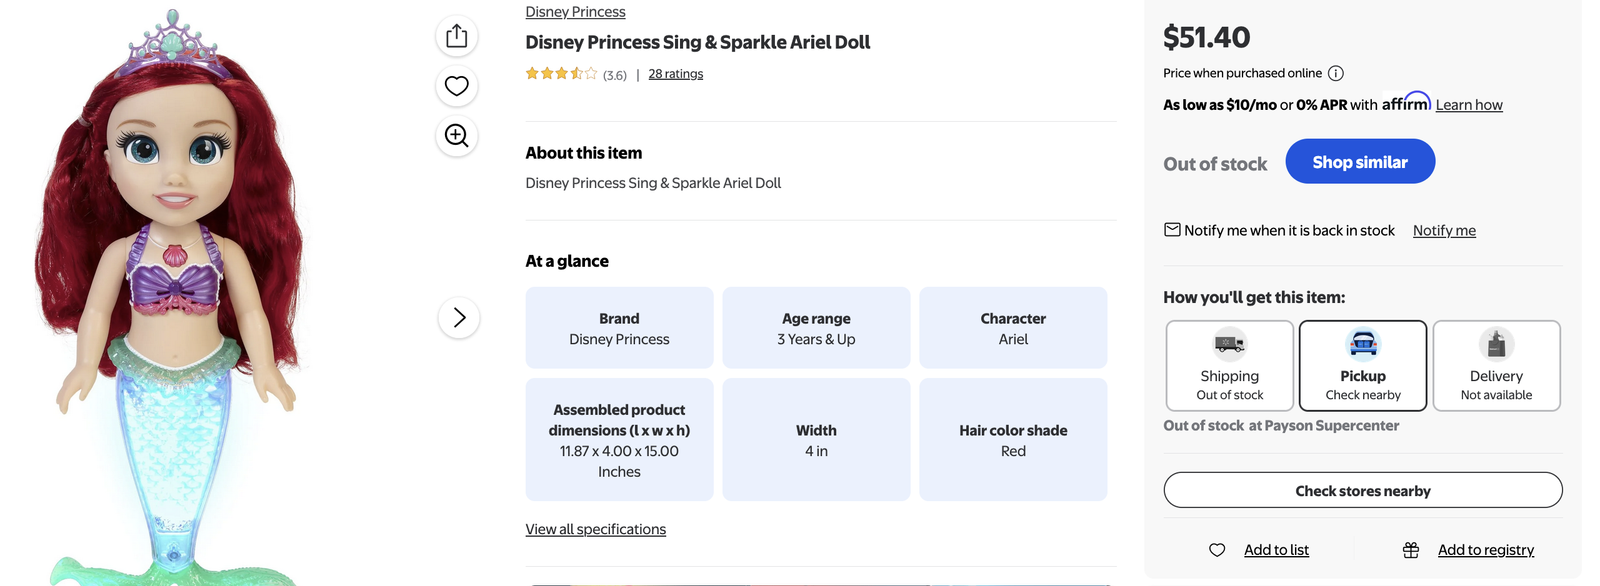Viewport: 1600px width, 586px height.
Task: Expand View all specifications
Action: [x=596, y=529]
